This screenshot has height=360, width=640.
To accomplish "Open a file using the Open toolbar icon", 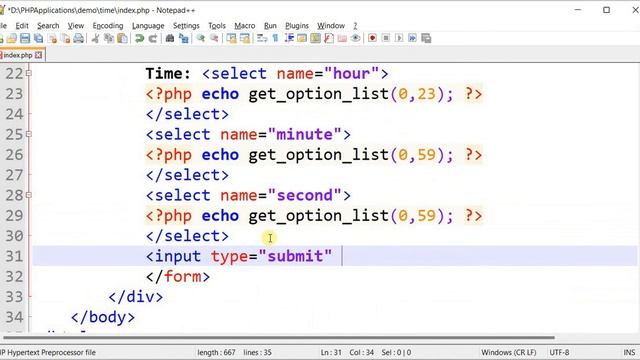I will coord(11,38).
